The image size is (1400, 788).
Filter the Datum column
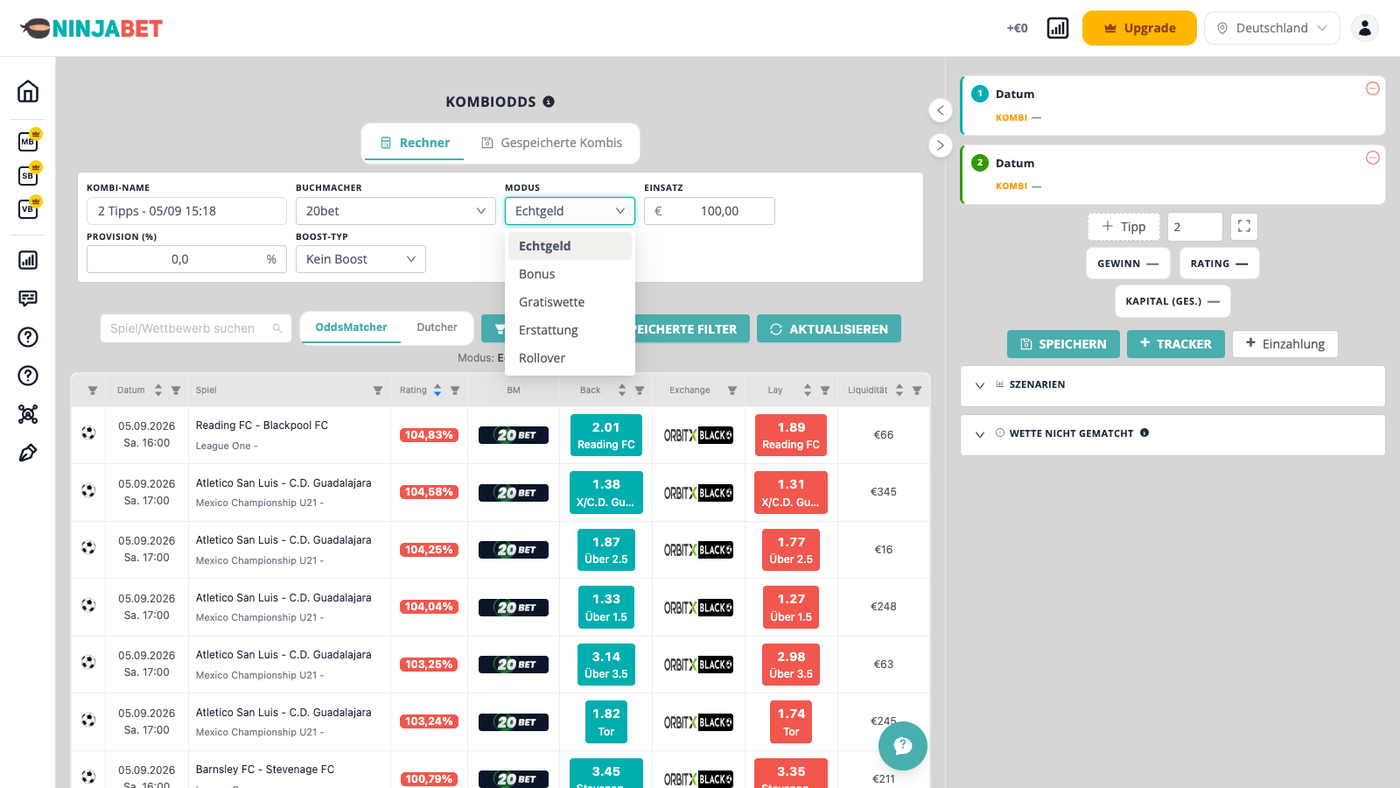coord(176,390)
